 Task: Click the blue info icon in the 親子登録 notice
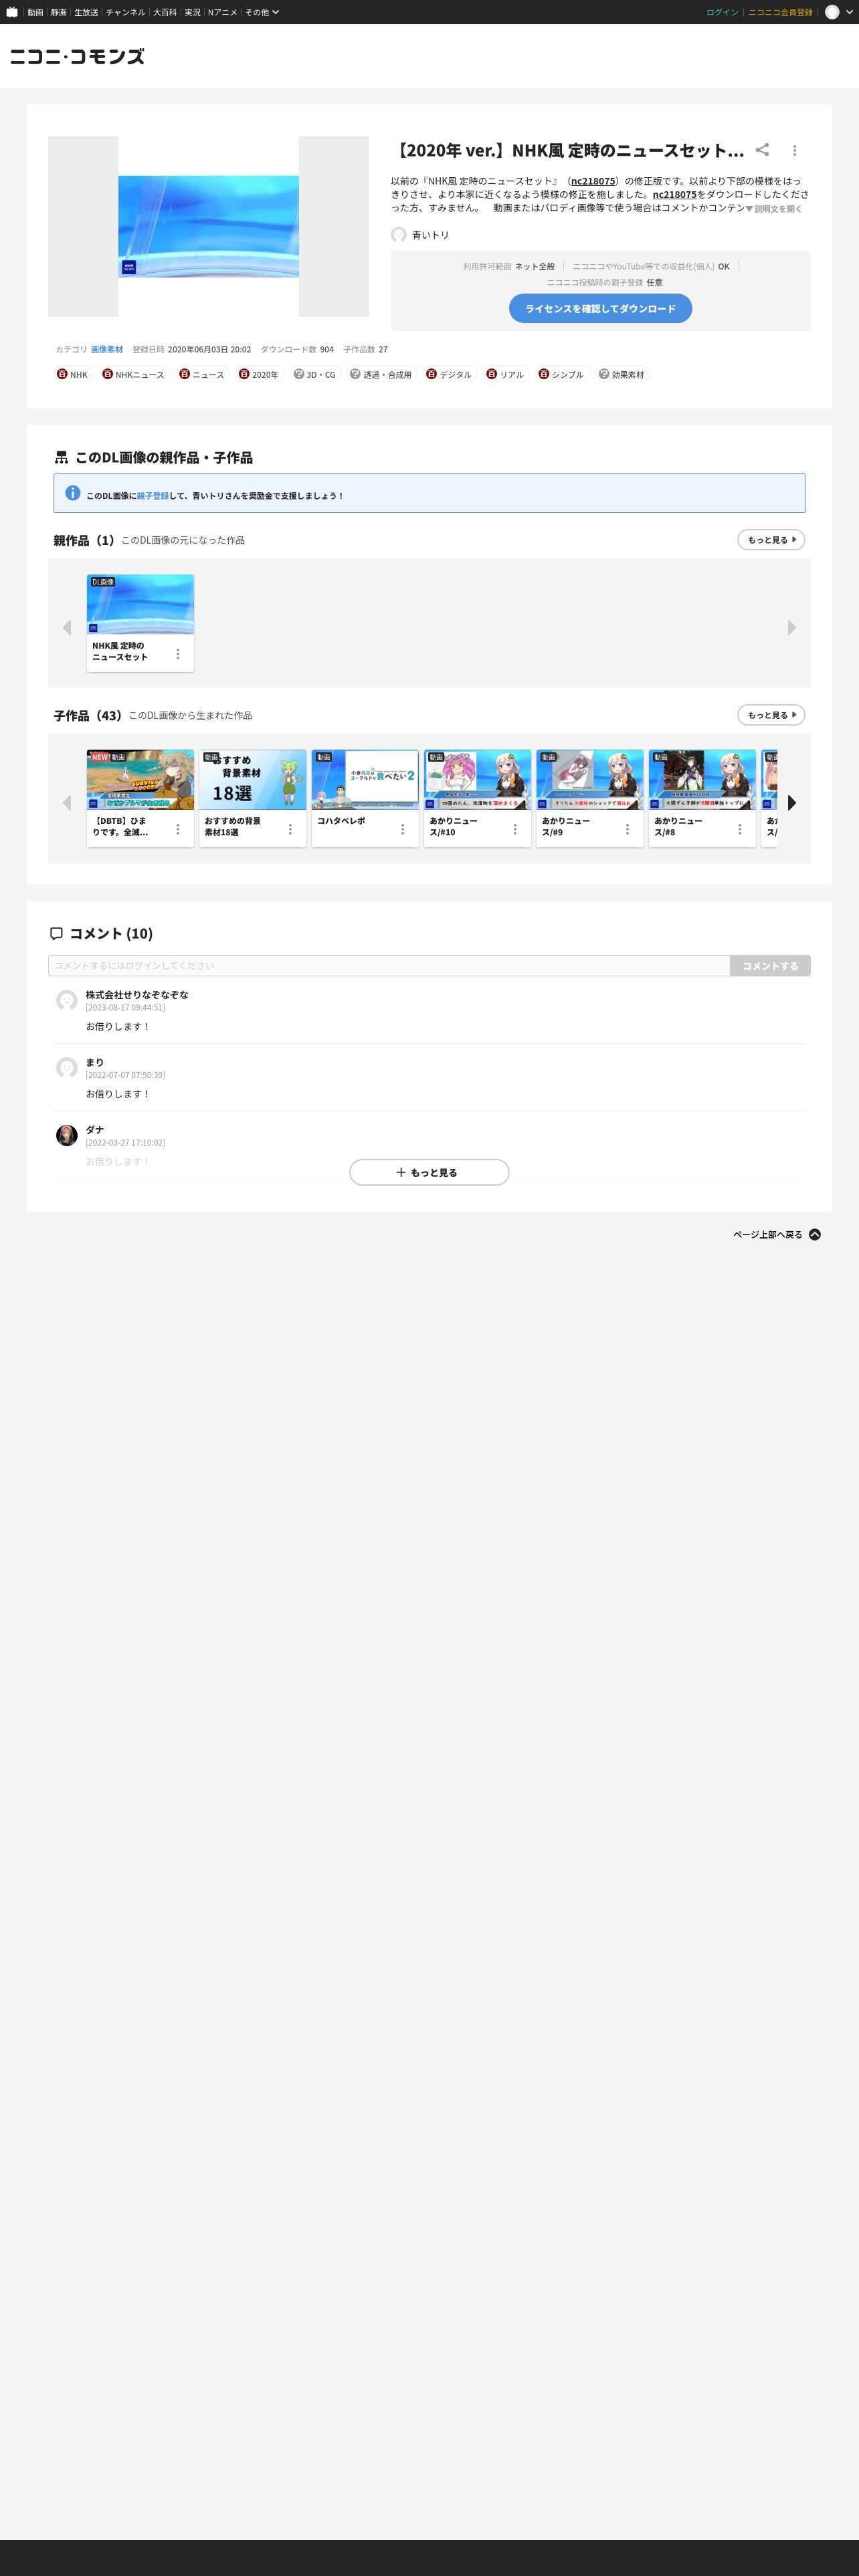click(73, 493)
